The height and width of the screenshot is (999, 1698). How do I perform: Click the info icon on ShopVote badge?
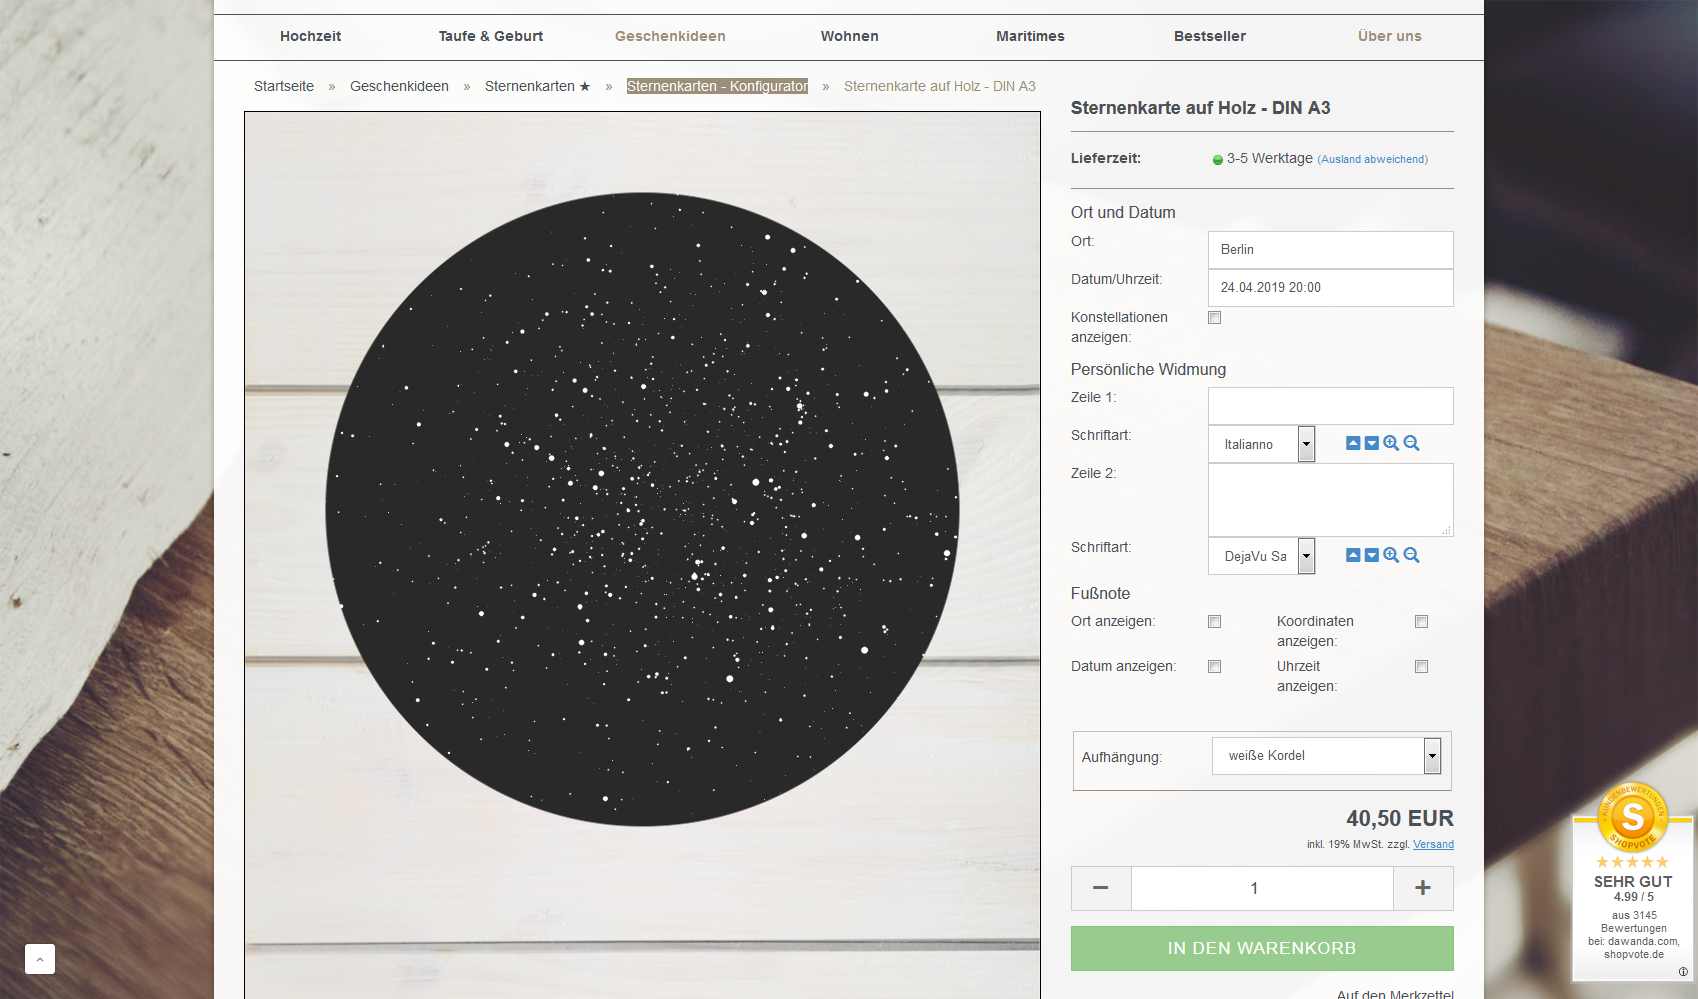point(1683,971)
